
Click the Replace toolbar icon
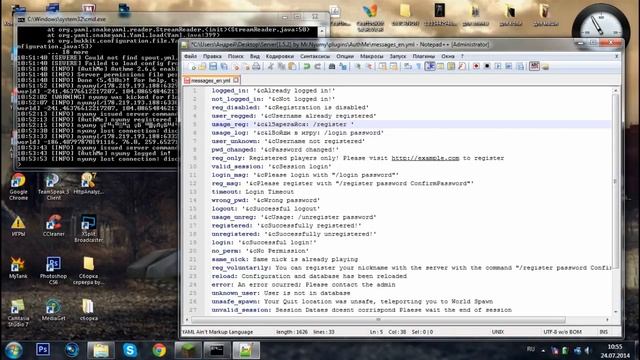point(343,66)
